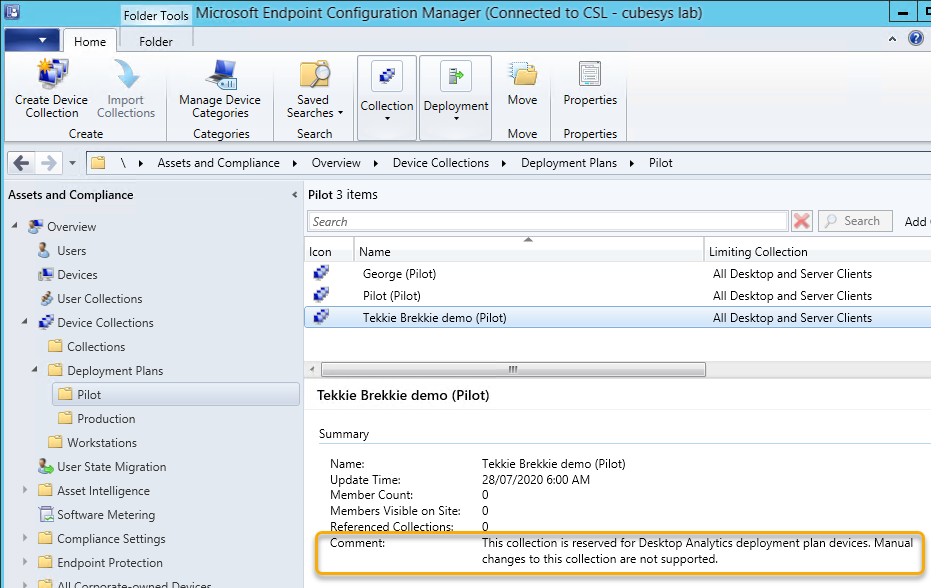This screenshot has height=588, width=931.
Task: Expand the Asset Intelligence tree node
Action: point(26,491)
